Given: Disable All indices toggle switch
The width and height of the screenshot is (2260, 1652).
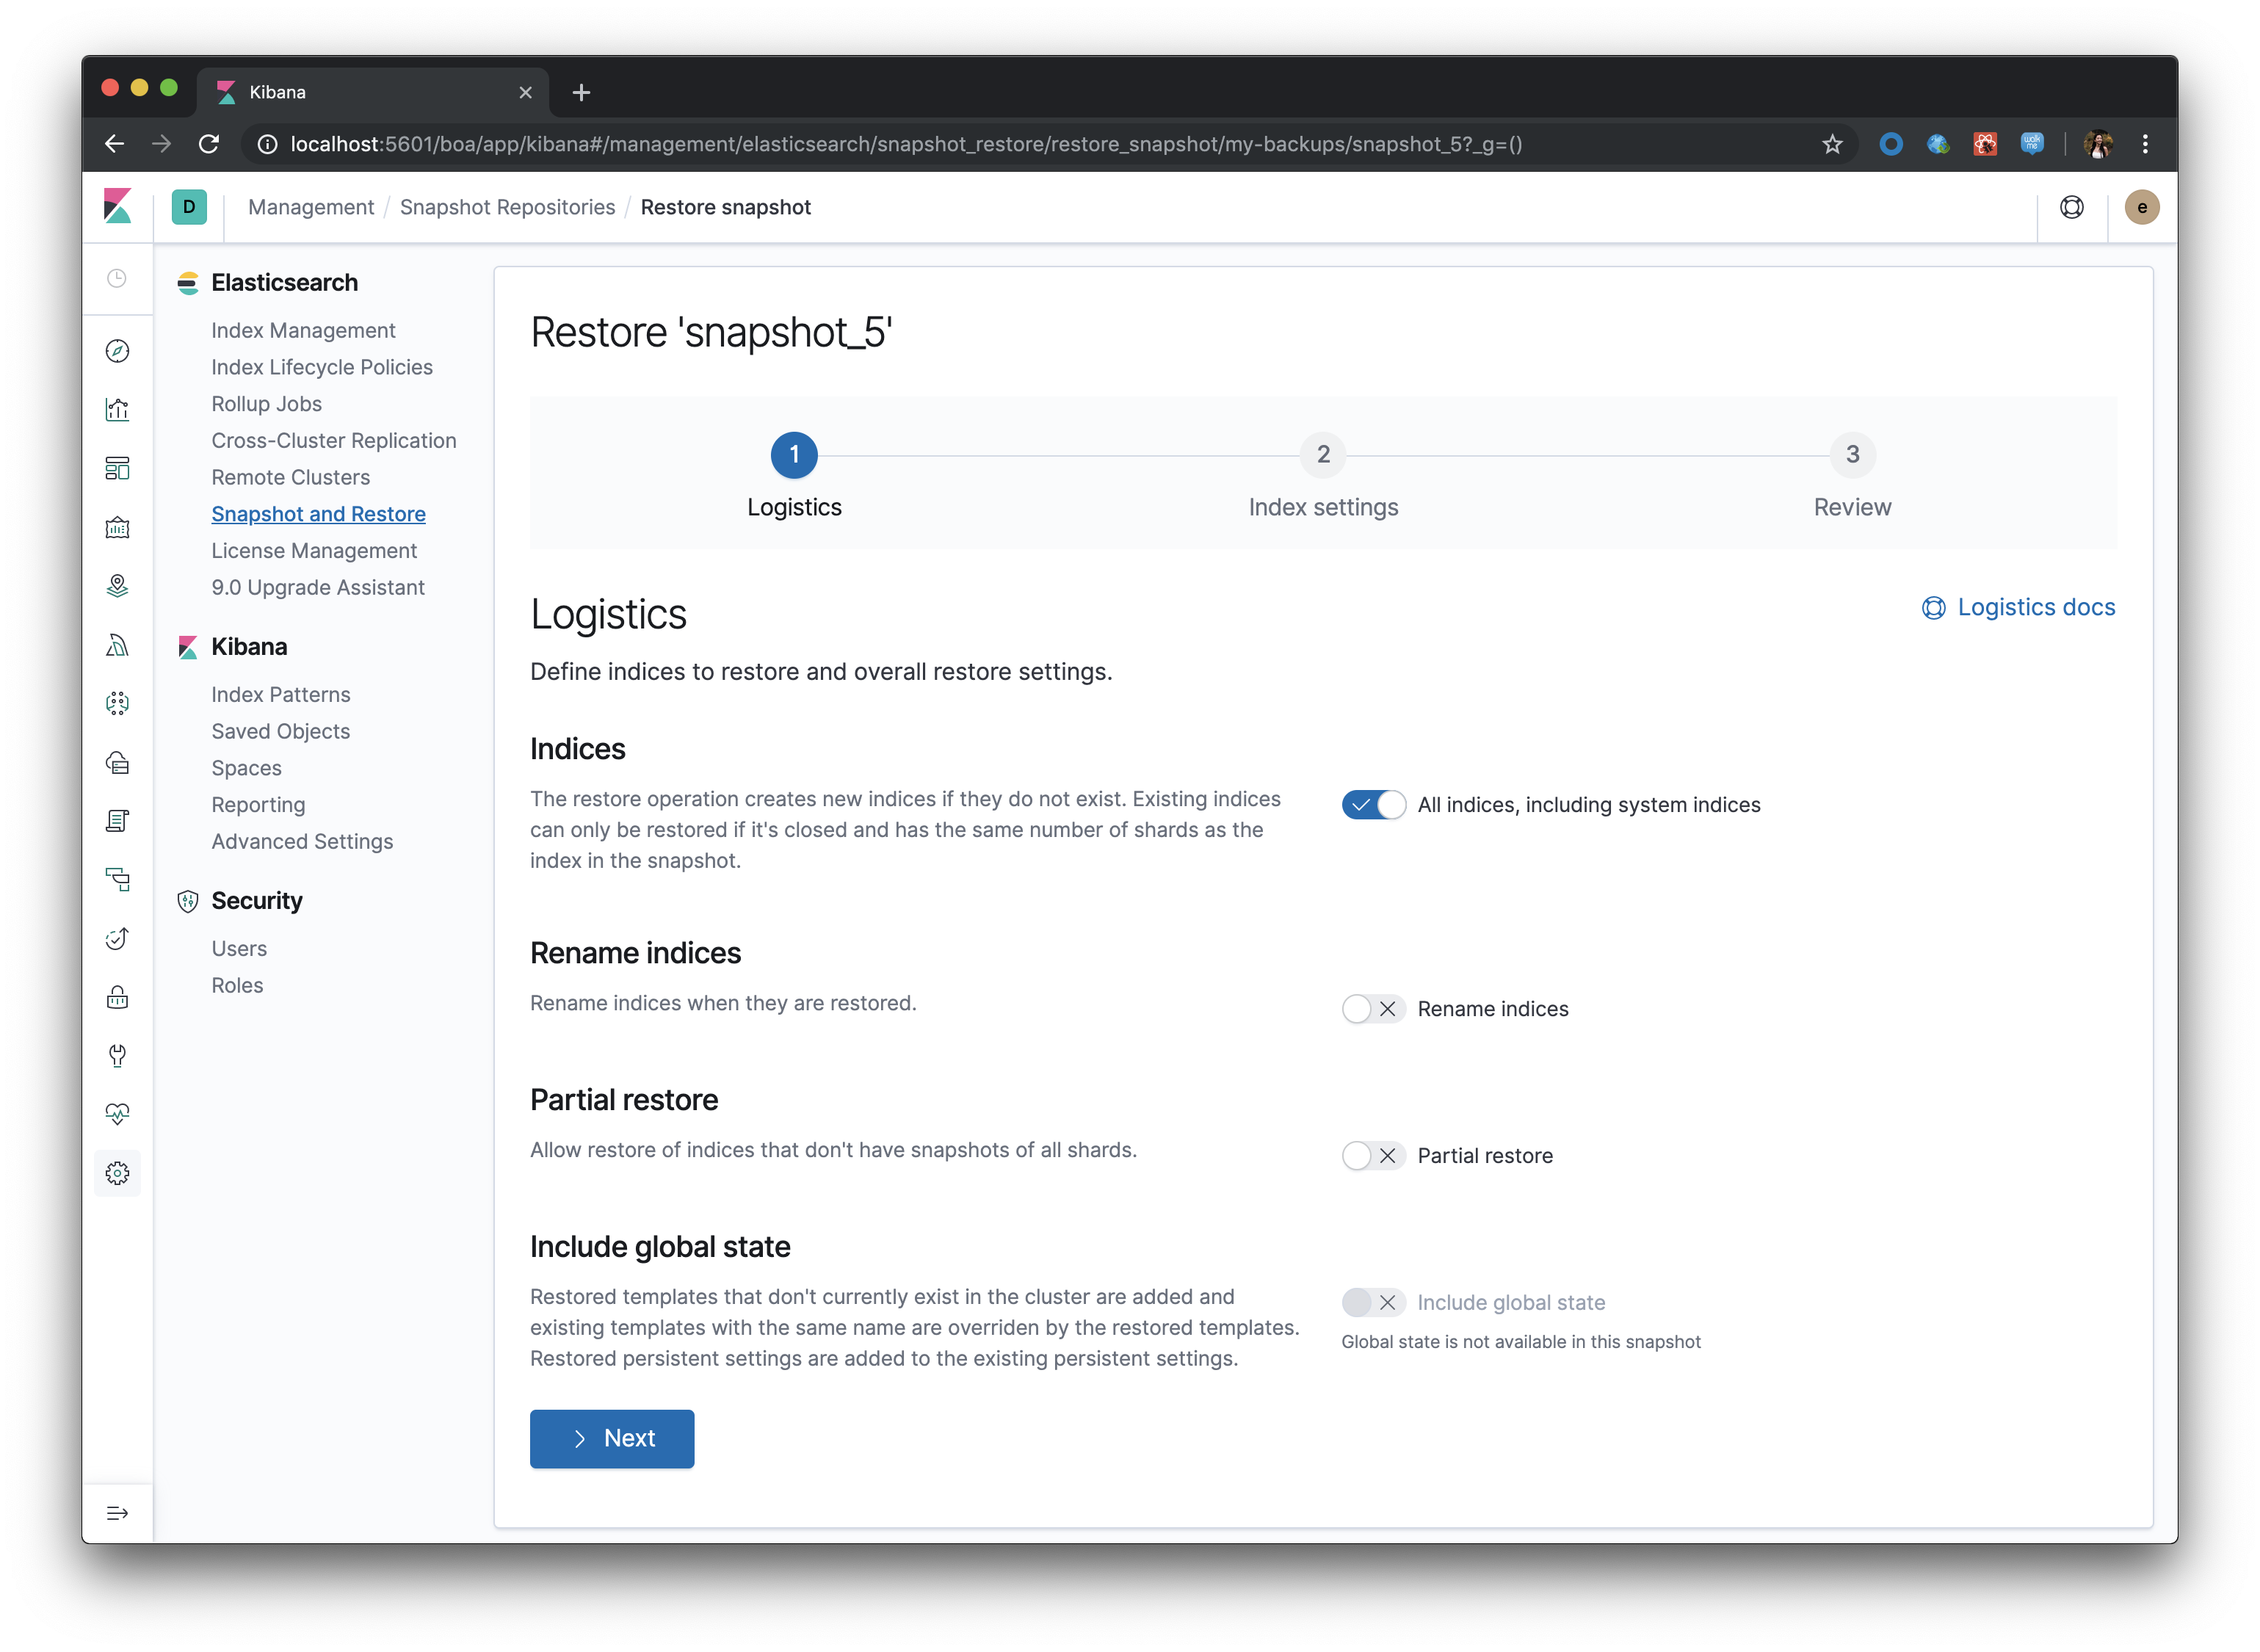Looking at the screenshot, I should coord(1373,805).
